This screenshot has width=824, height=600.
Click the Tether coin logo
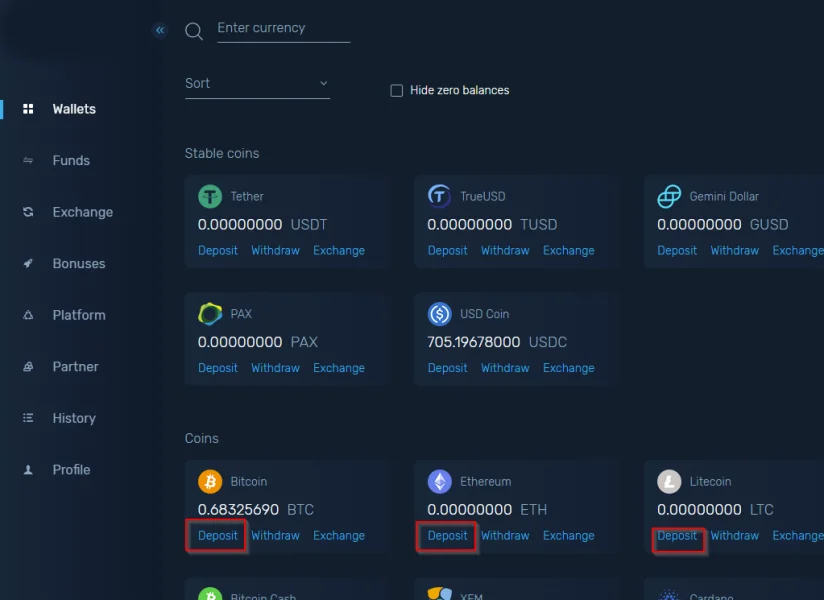click(x=210, y=196)
